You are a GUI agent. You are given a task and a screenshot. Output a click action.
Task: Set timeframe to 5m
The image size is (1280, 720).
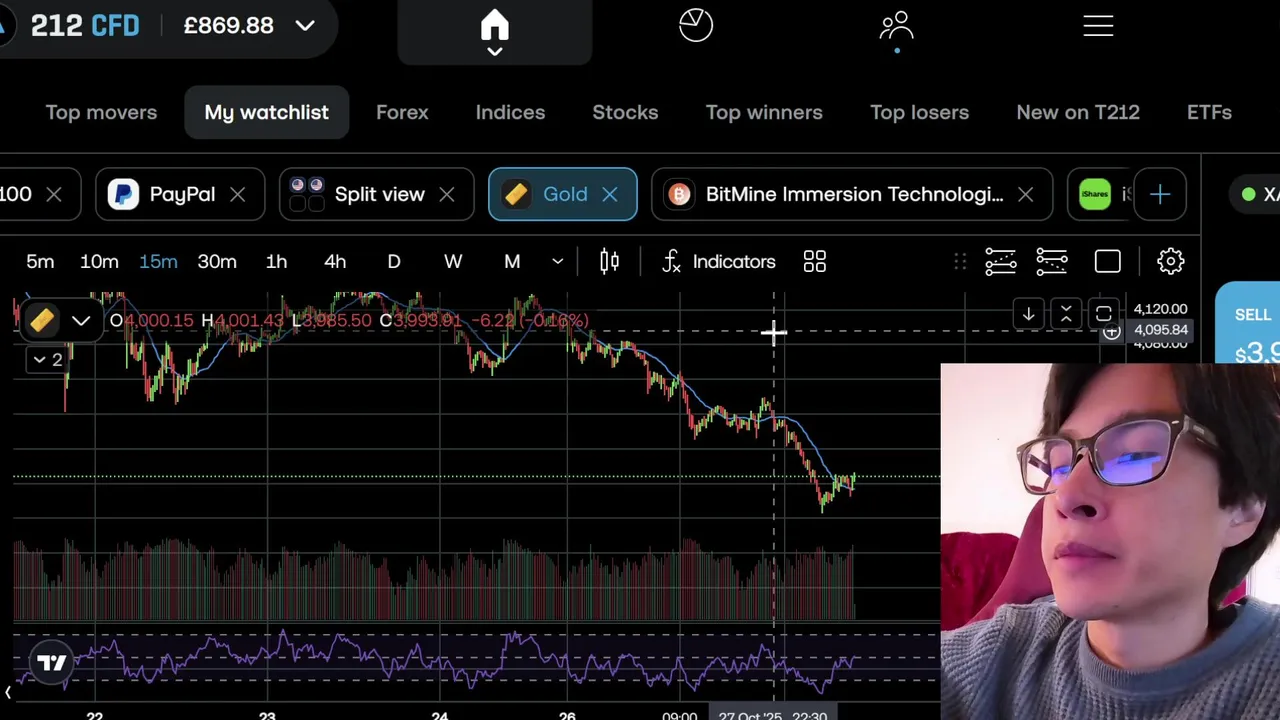pyautogui.click(x=40, y=262)
